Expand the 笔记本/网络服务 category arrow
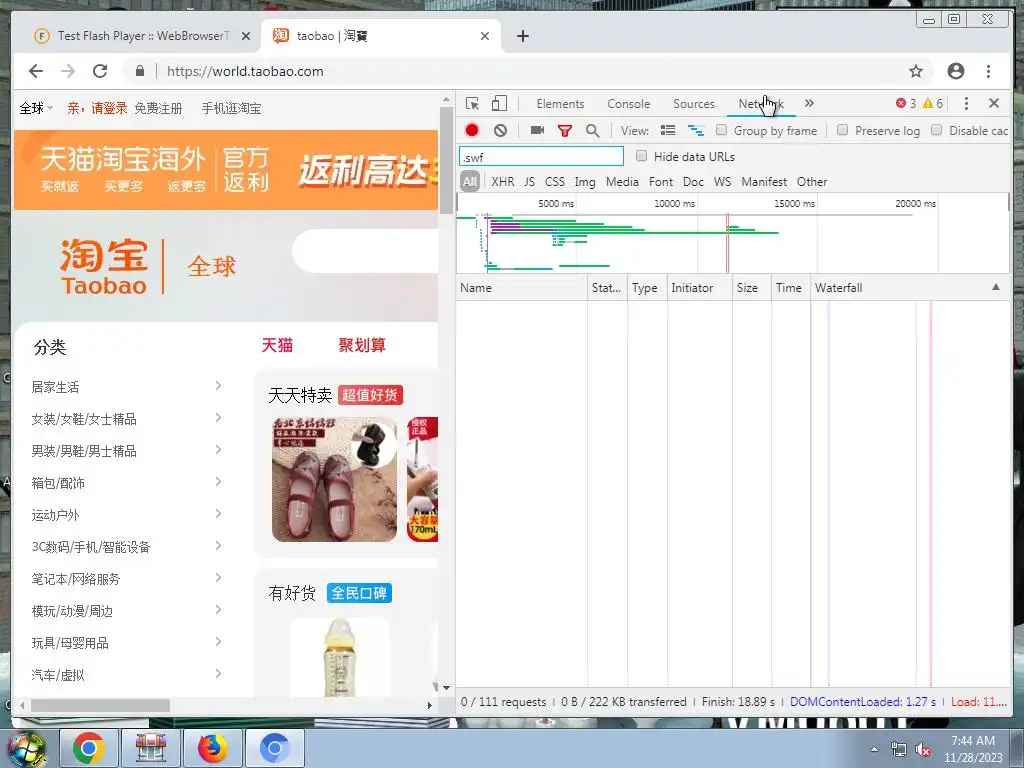The image size is (1024, 768). [219, 578]
